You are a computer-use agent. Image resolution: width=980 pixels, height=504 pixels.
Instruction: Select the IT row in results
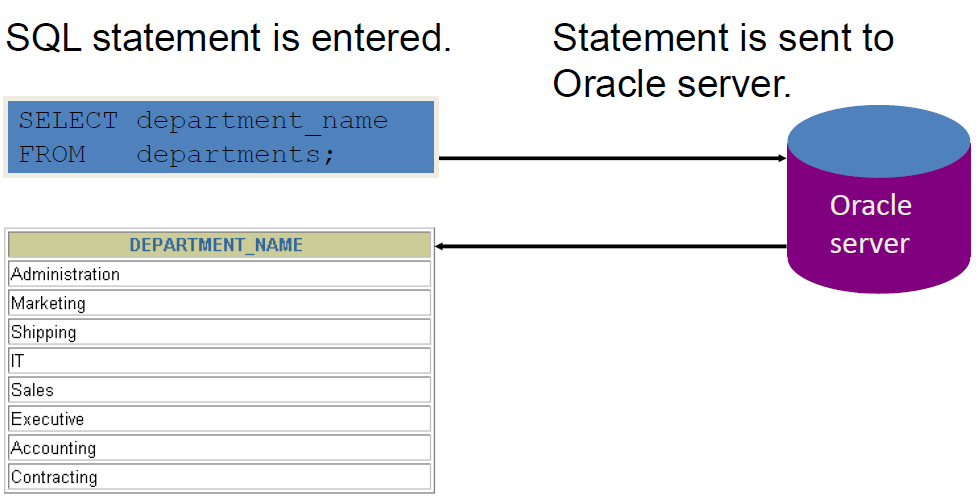pos(219,361)
